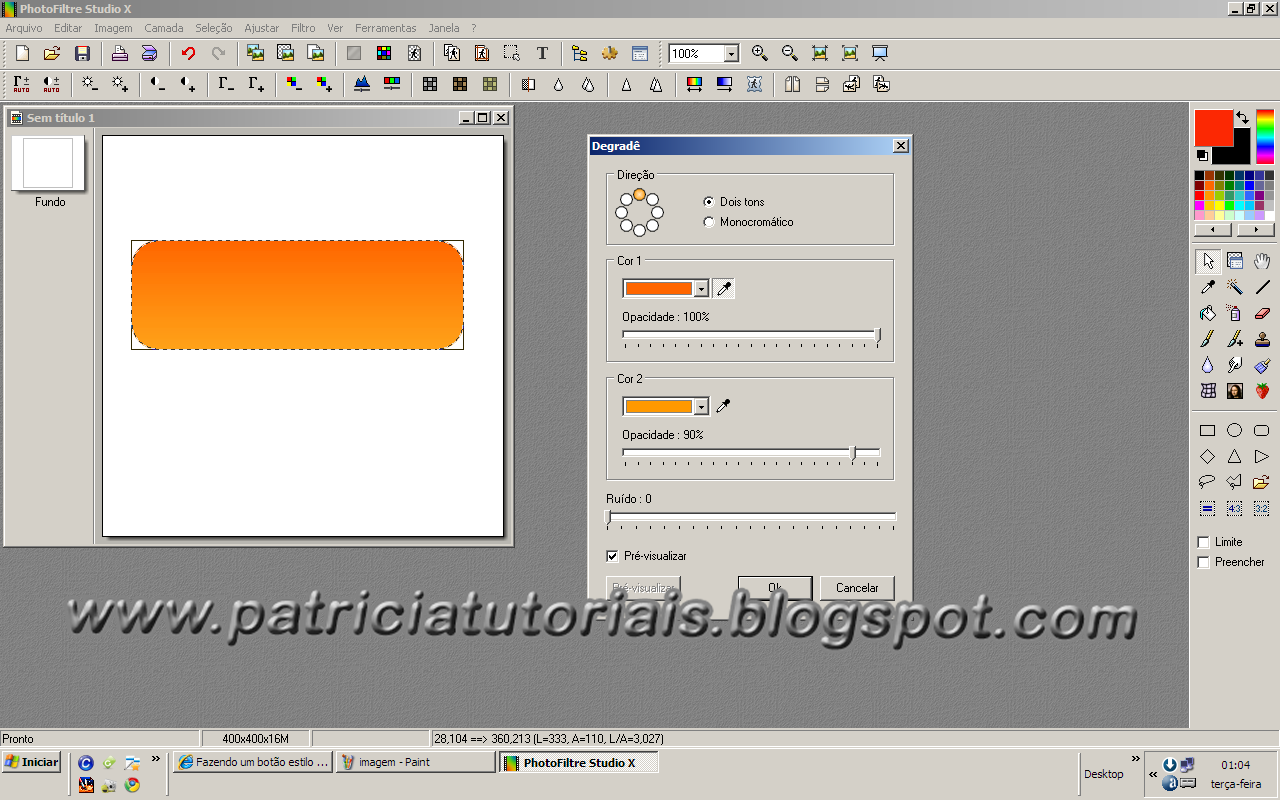Screen dimensions: 1280x800
Task: Increase brightness with the sun plus icon
Action: tap(120, 84)
